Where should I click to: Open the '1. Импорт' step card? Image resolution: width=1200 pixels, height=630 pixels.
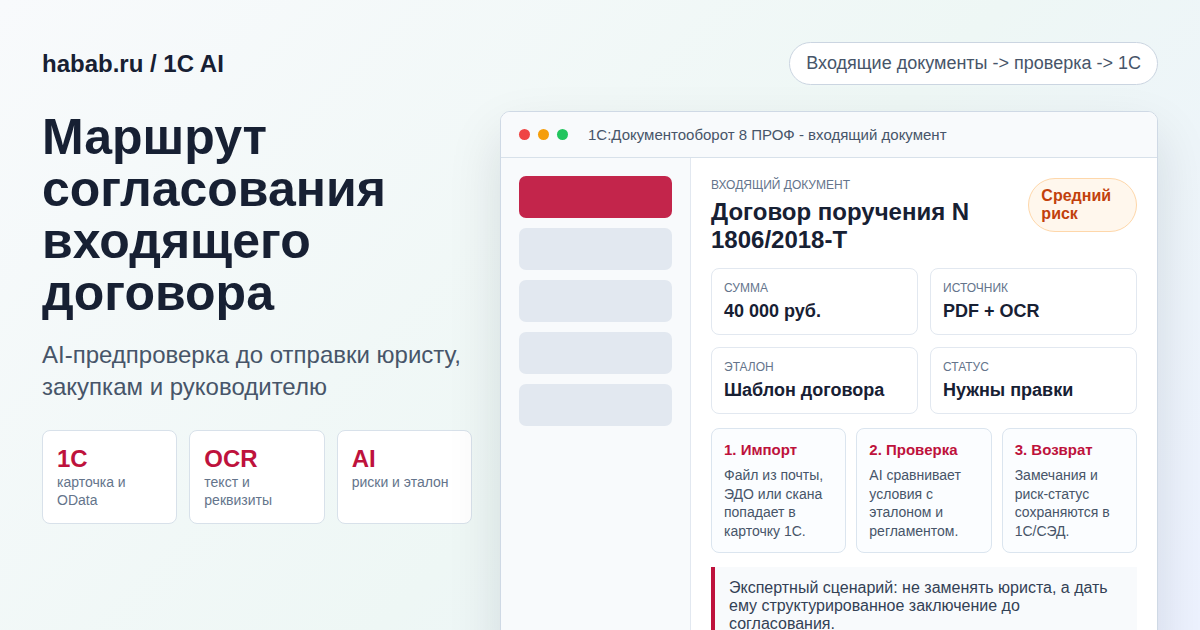[778, 490]
